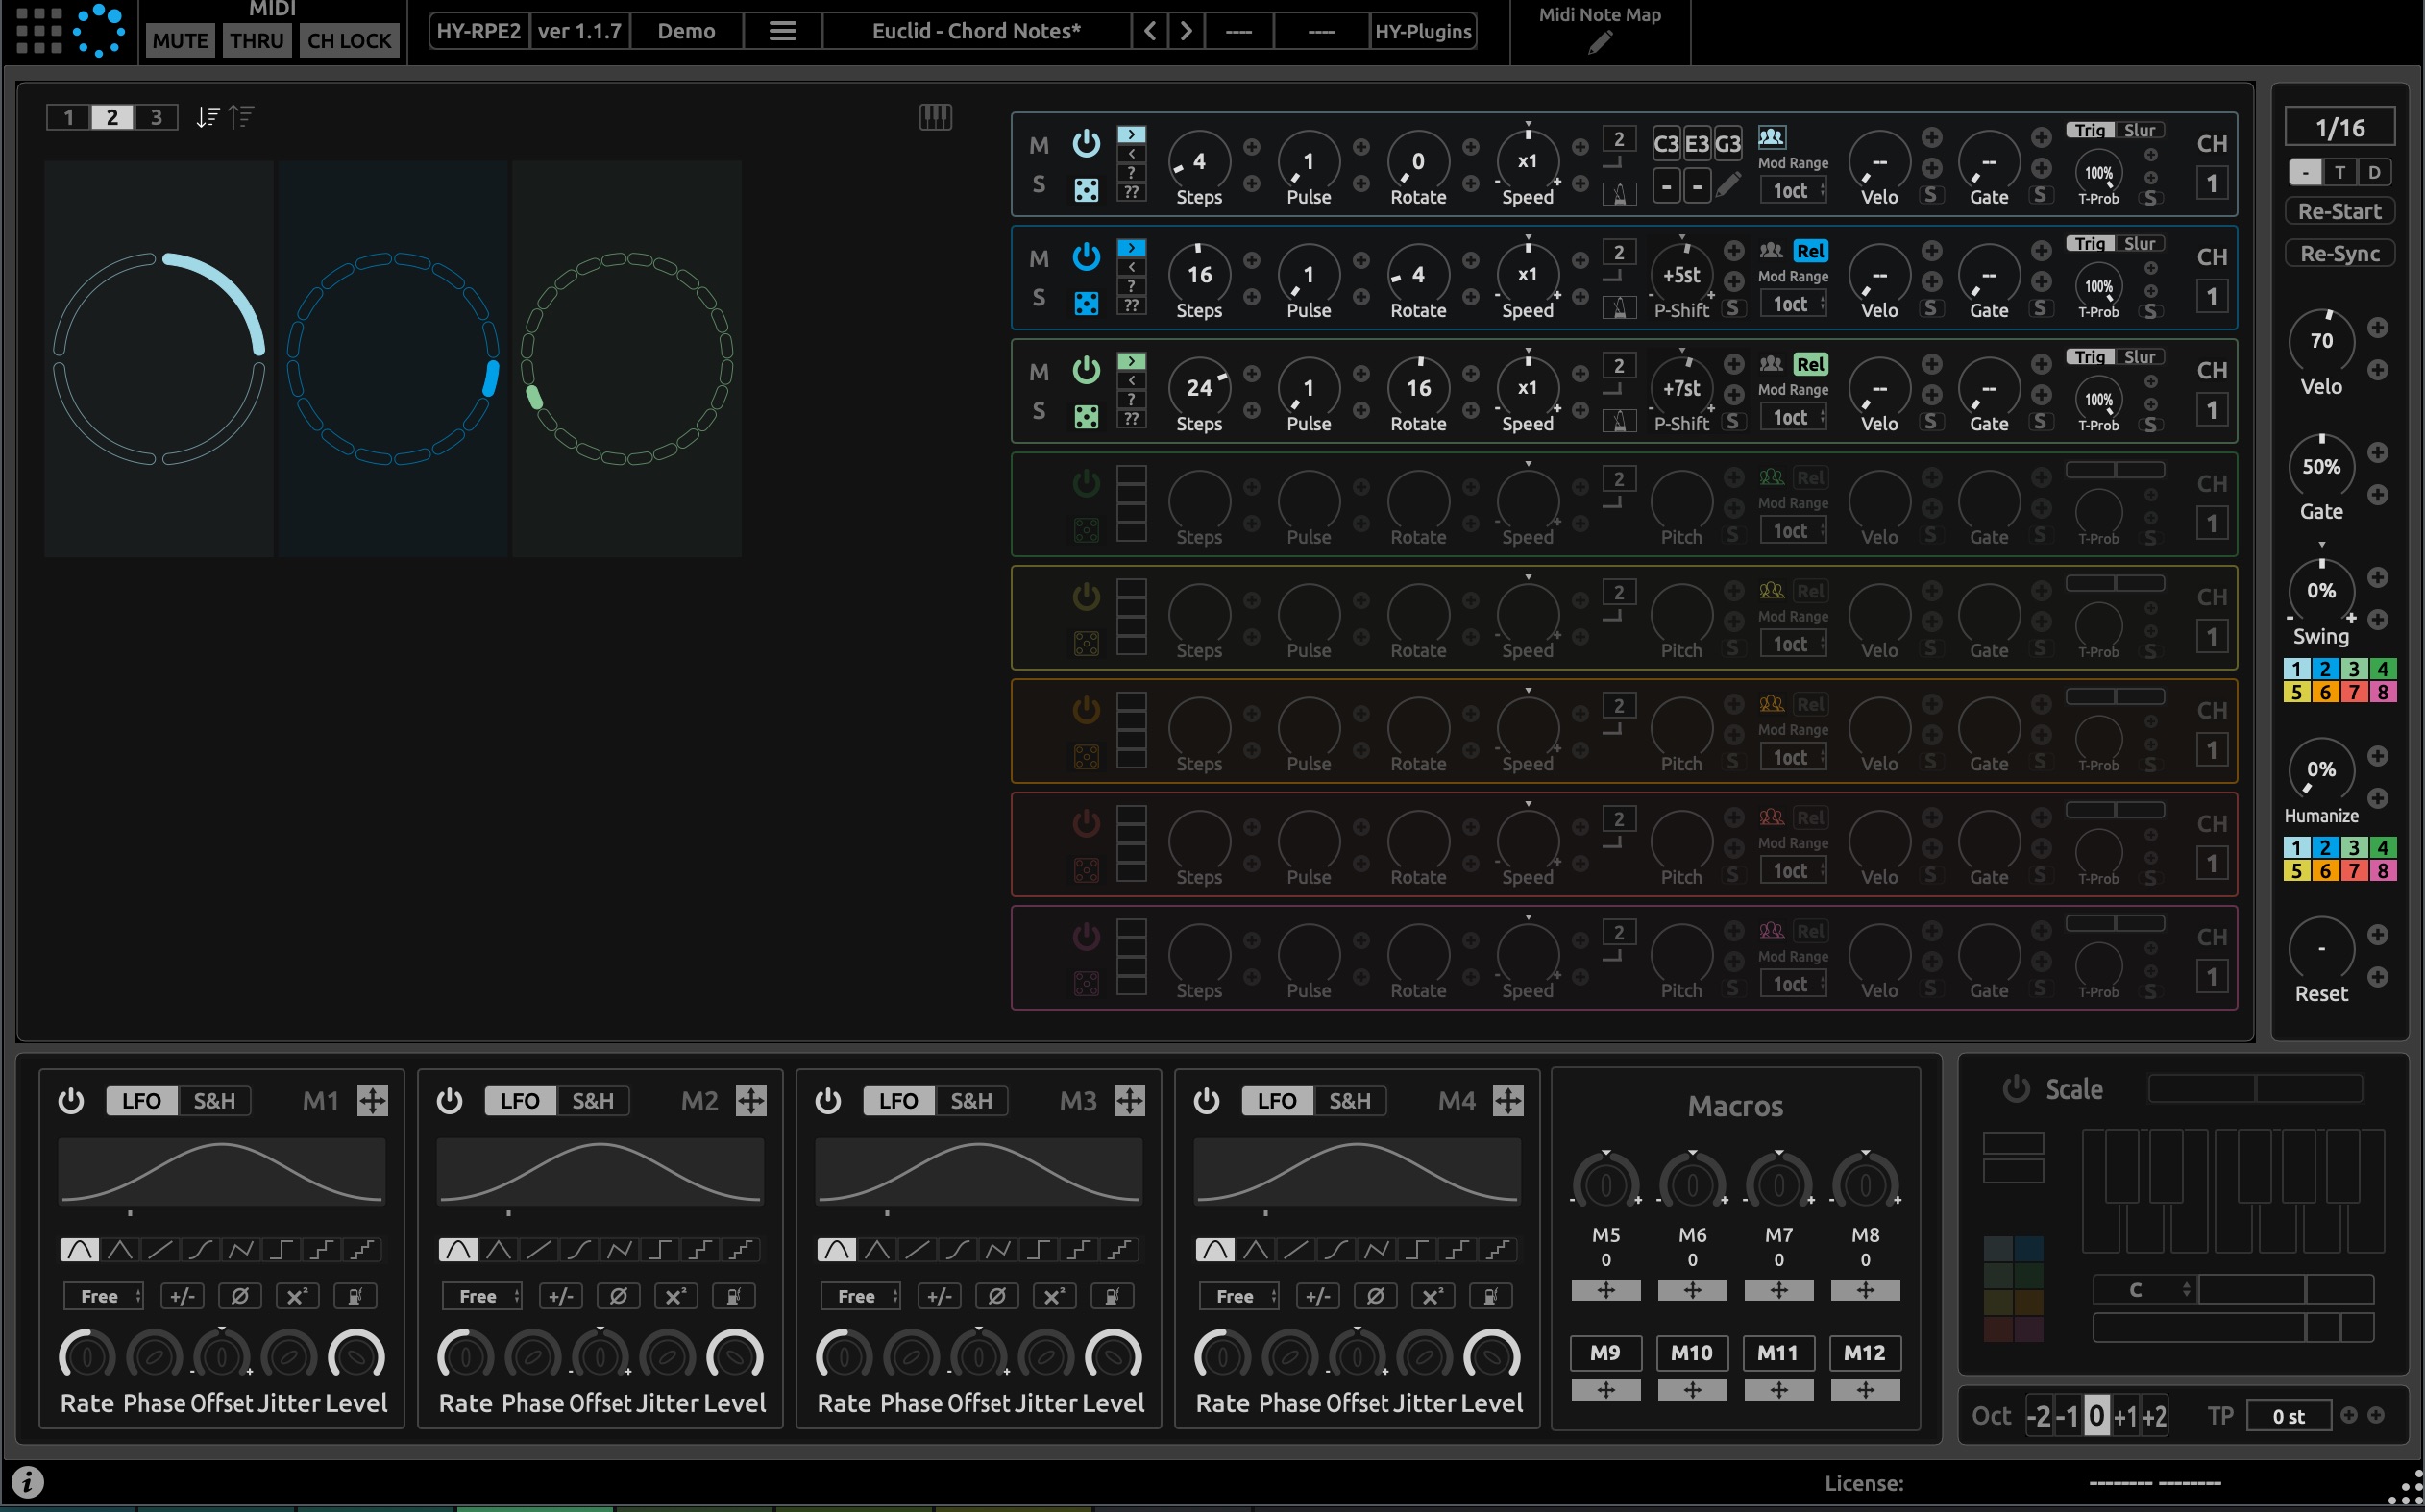This screenshot has width=2425, height=1512.
Task: Click the yellow number 5 swatch under Swing
Action: click(x=2296, y=692)
